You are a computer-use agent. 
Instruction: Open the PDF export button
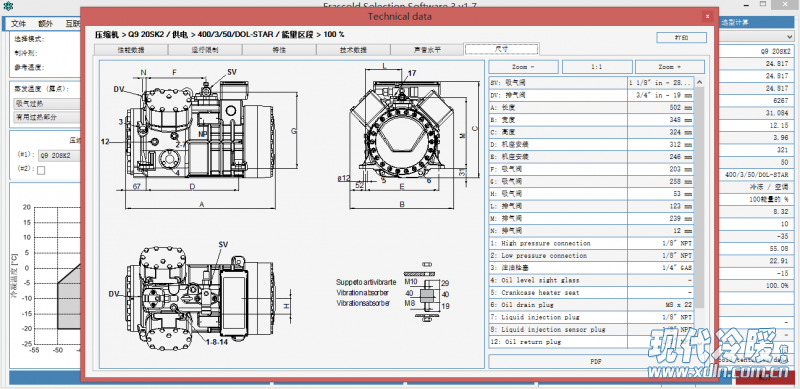[595, 361]
